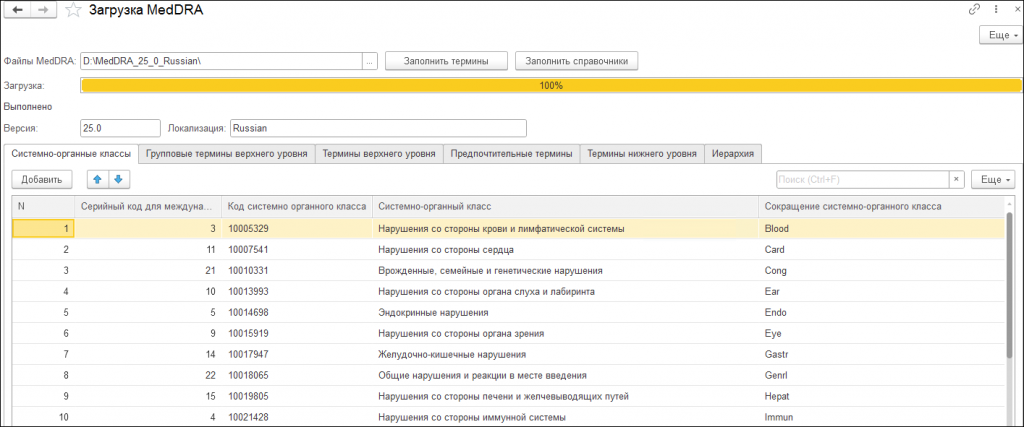Image resolution: width=1024 pixels, height=427 pixels.
Task: Browse for MedDRA files folder with ellipsis
Action: tap(369, 61)
